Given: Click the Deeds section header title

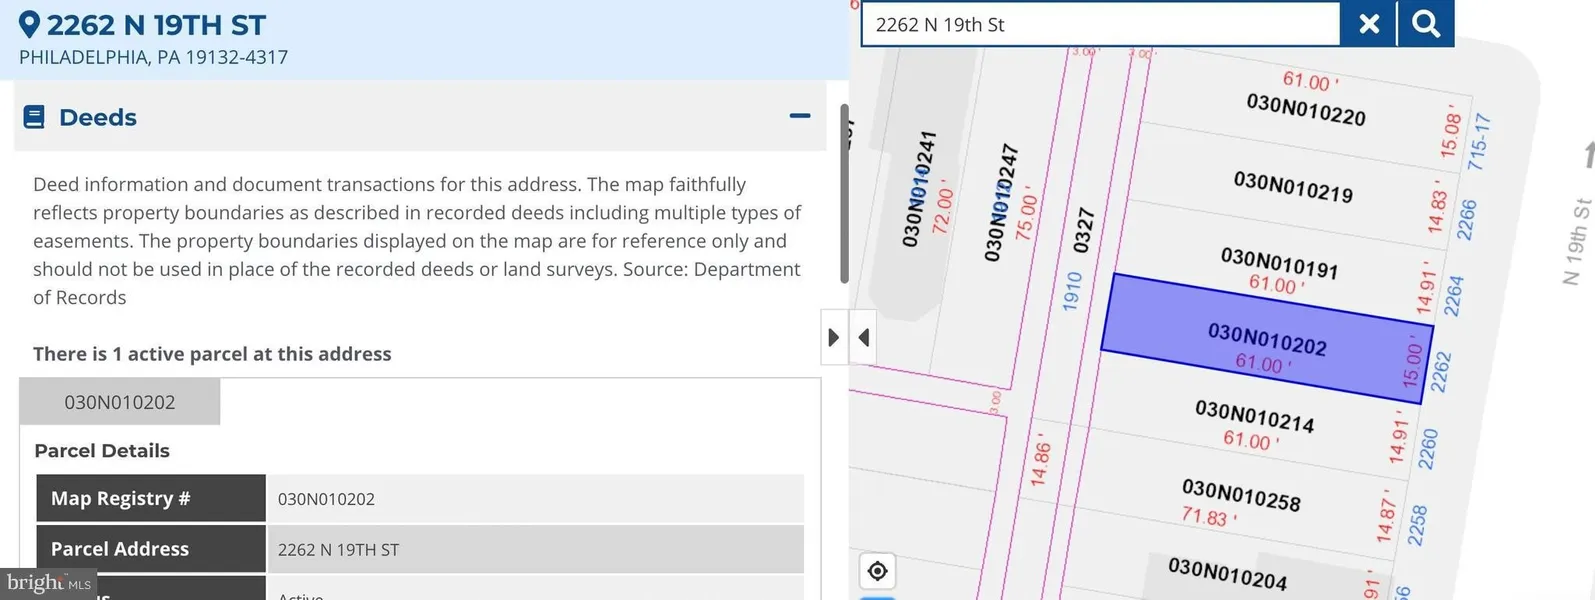Looking at the screenshot, I should click(98, 117).
